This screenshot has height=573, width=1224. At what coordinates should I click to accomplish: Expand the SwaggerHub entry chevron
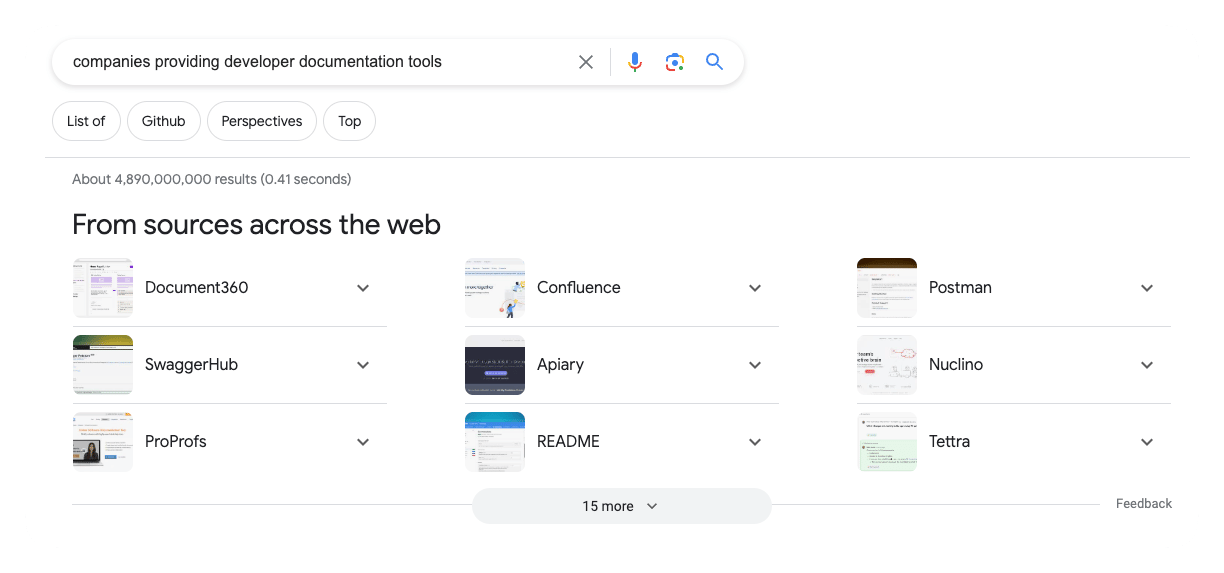pos(363,365)
